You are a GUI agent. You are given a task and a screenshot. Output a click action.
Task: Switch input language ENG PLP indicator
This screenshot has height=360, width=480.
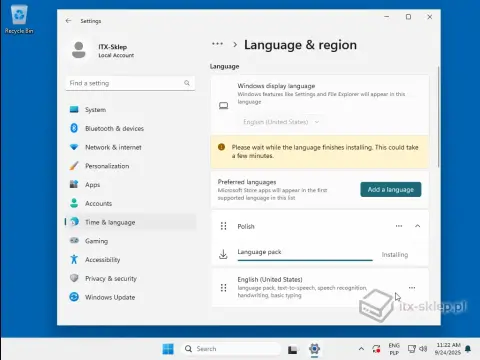coord(394,349)
